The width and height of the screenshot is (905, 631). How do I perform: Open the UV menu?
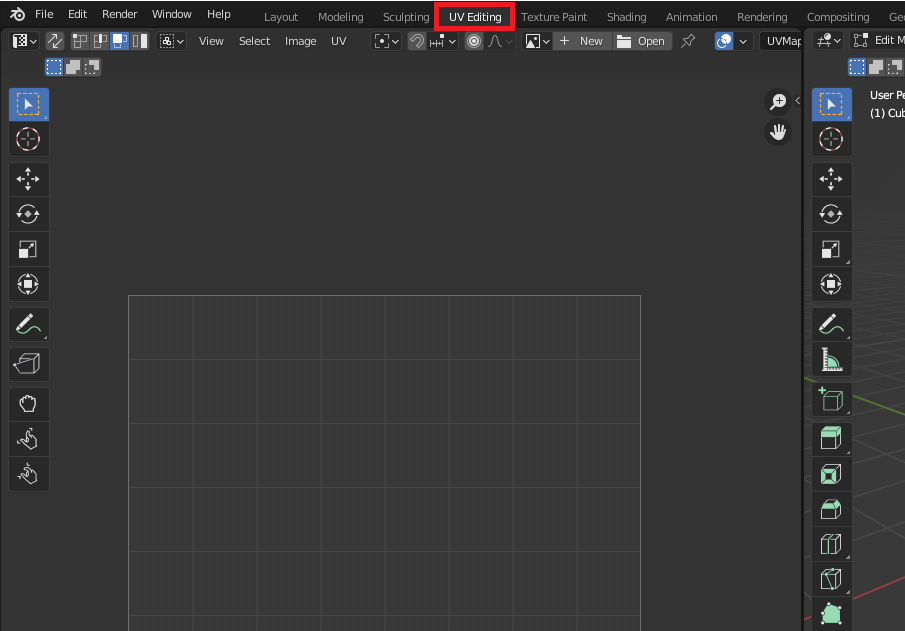[339, 41]
